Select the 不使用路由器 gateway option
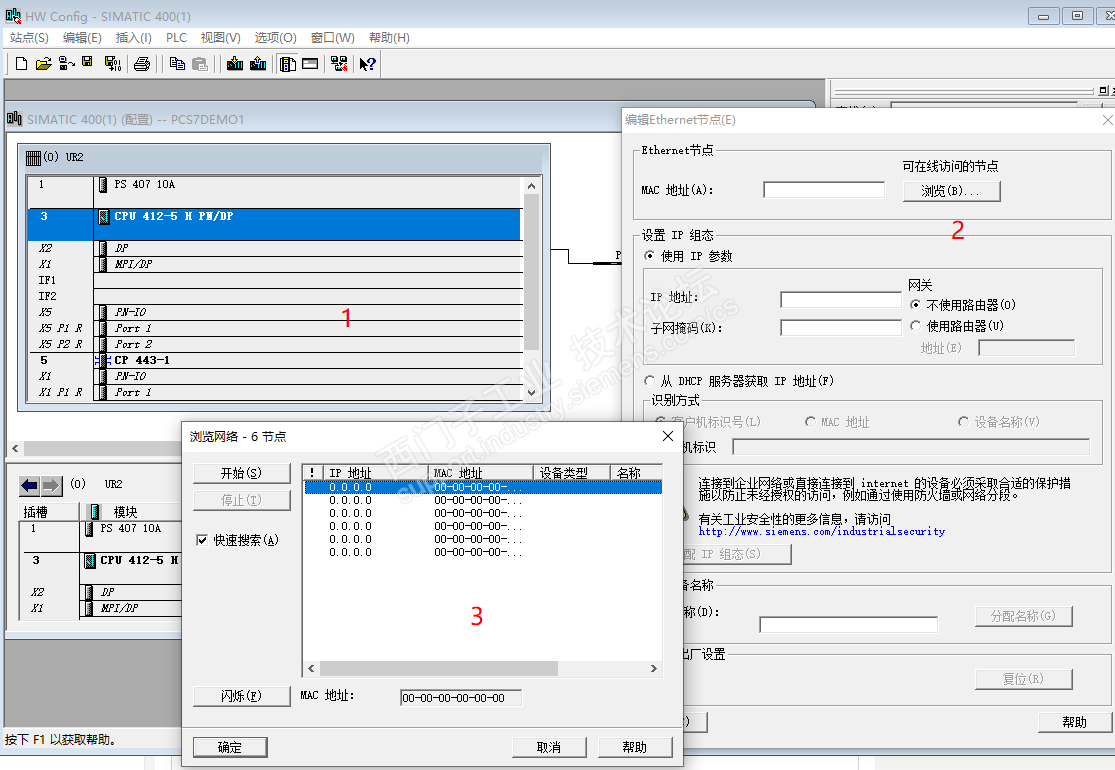1115x770 pixels. (915, 304)
